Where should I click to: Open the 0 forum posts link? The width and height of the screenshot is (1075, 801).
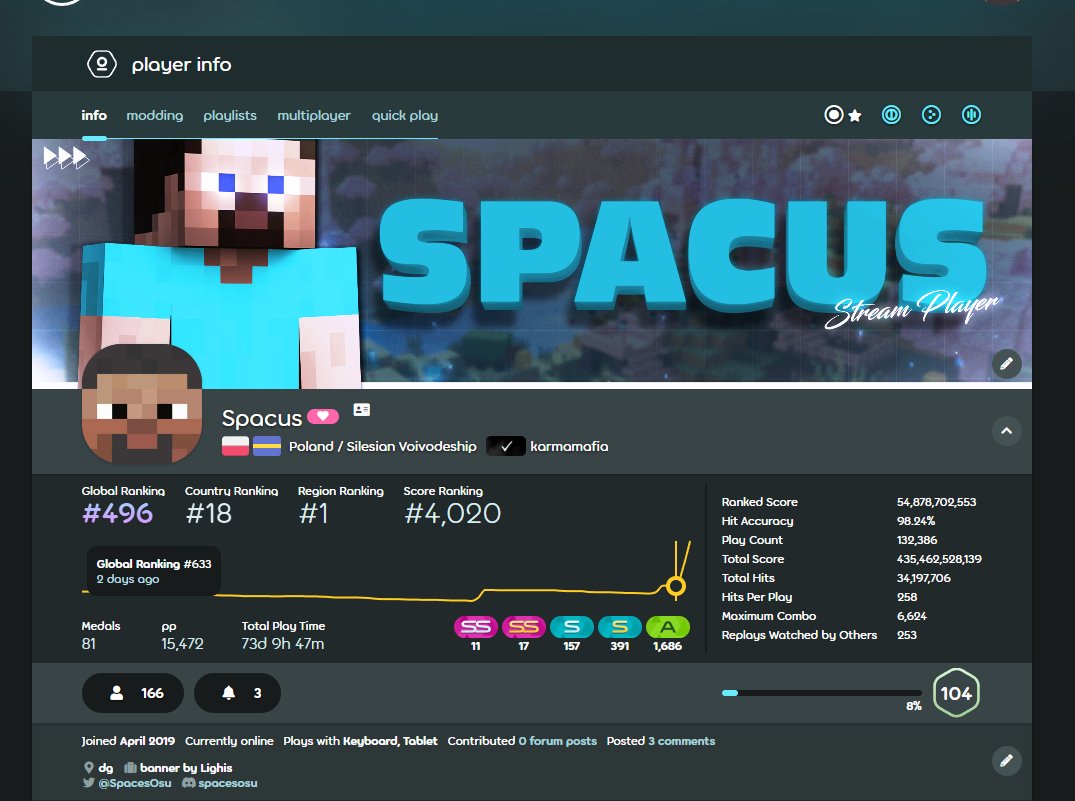point(557,741)
